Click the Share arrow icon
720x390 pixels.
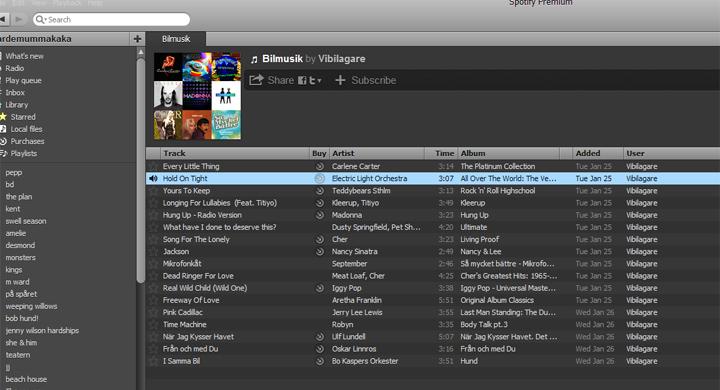256,80
